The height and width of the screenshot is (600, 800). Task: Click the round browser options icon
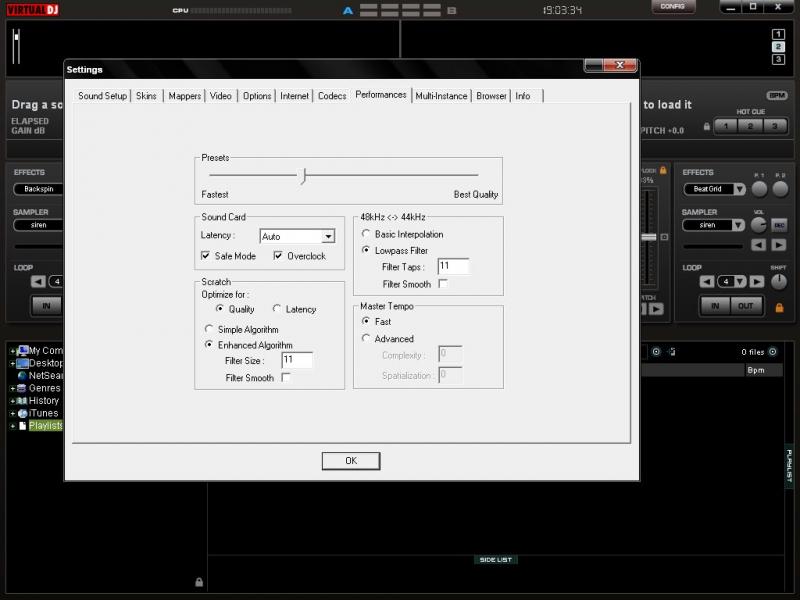tap(656, 352)
